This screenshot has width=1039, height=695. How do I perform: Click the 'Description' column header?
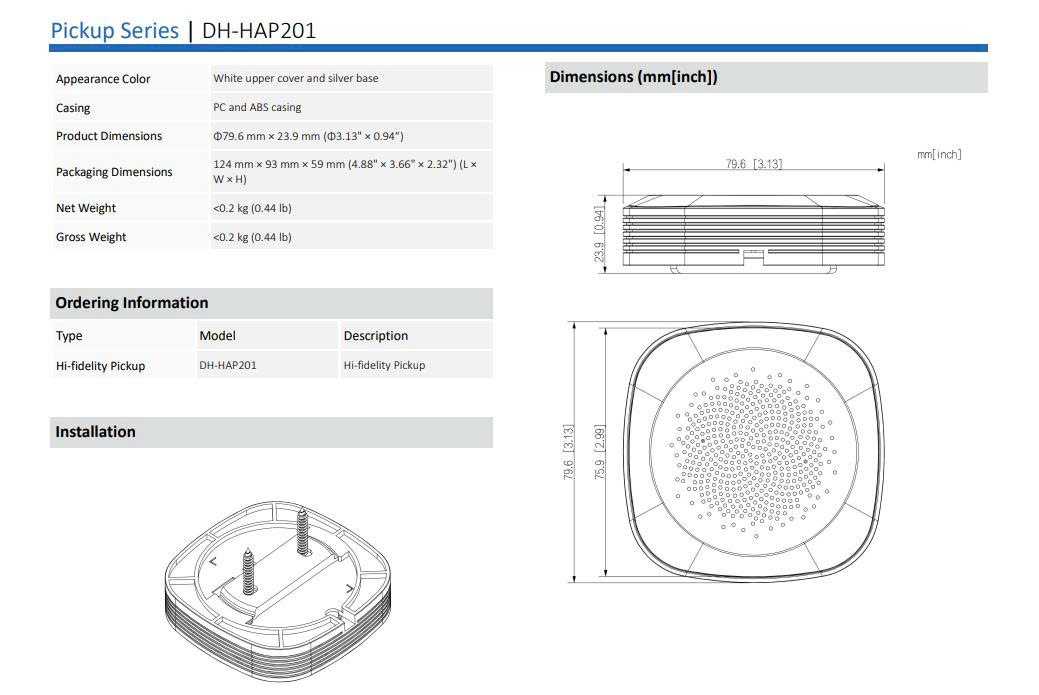pyautogui.click(x=376, y=336)
